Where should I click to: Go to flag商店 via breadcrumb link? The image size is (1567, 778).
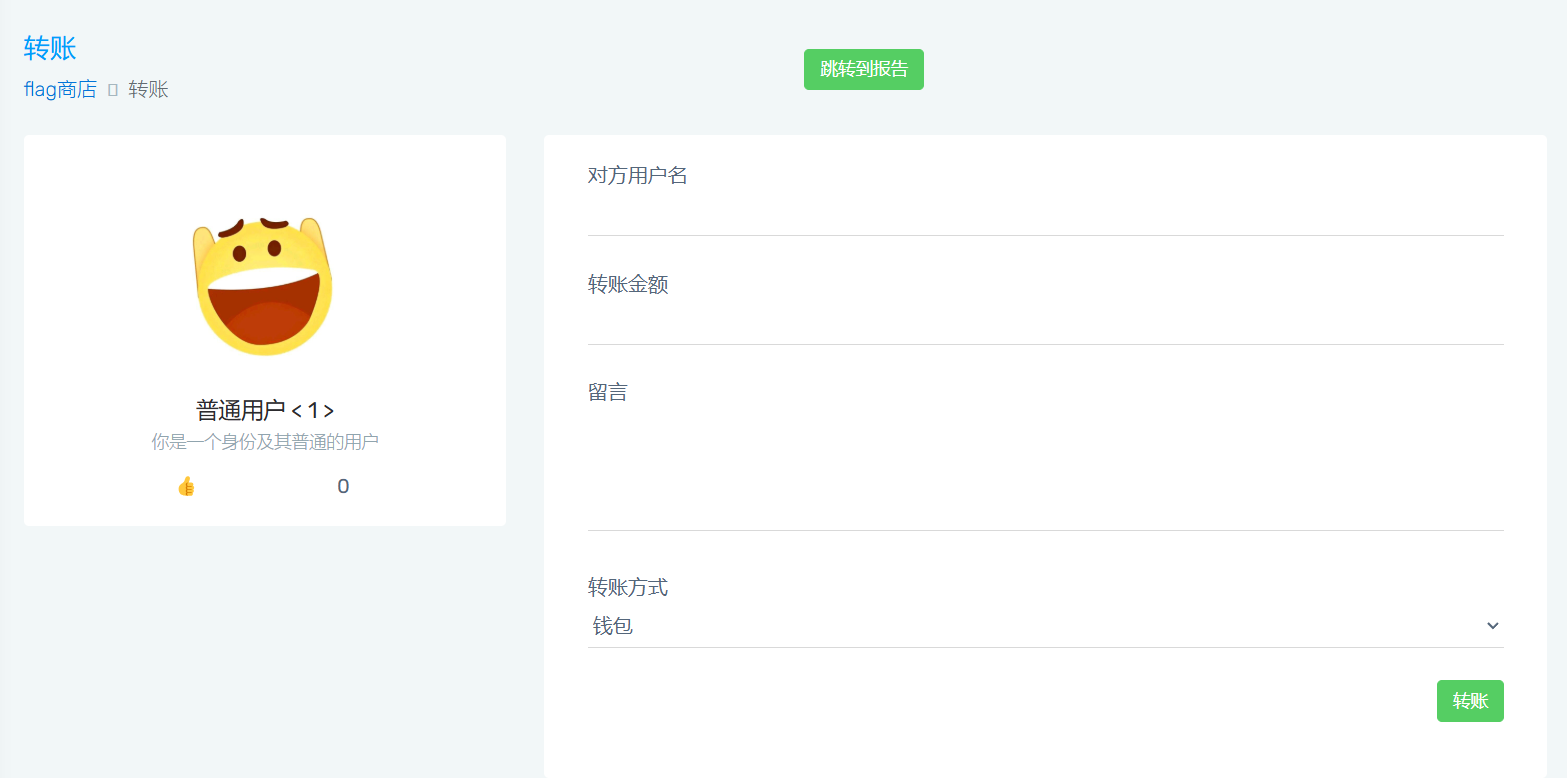pos(60,89)
